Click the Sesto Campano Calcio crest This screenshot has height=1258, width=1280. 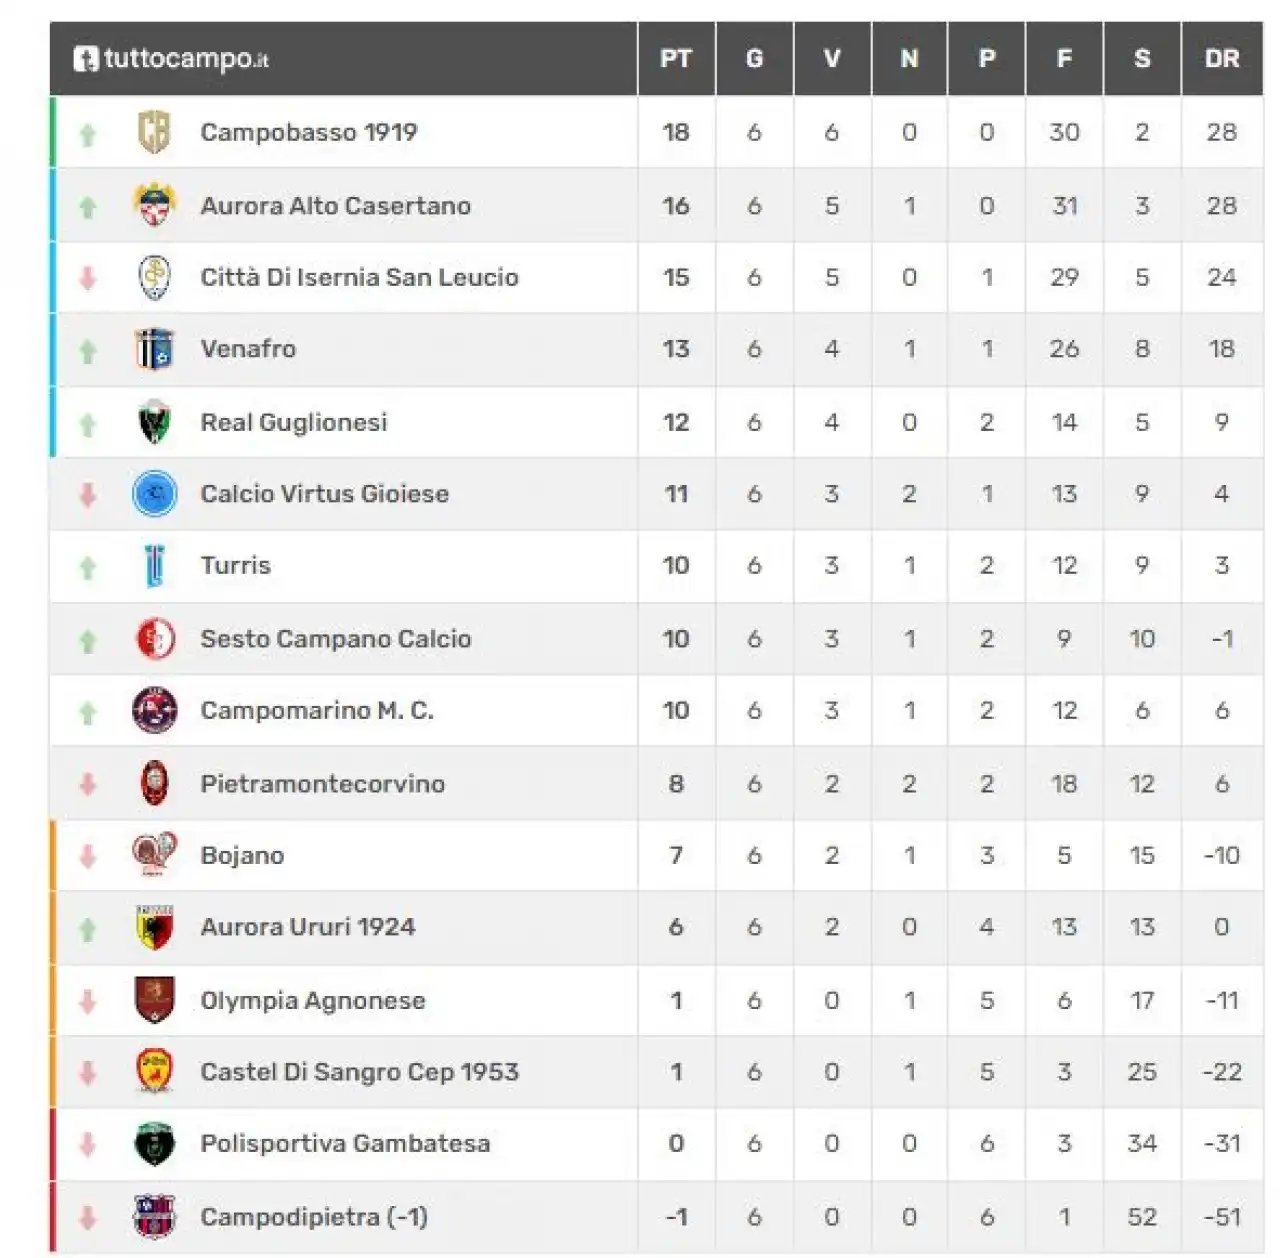pos(154,639)
